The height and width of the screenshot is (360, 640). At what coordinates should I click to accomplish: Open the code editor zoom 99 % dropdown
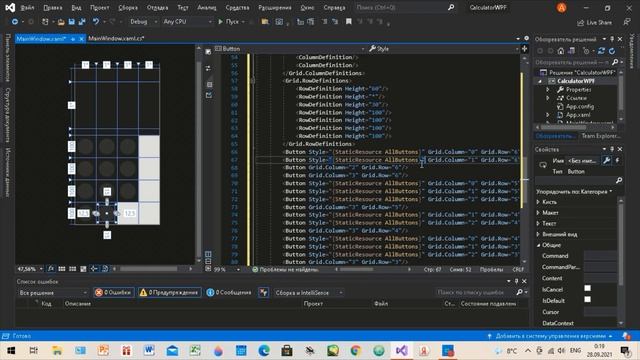227,270
